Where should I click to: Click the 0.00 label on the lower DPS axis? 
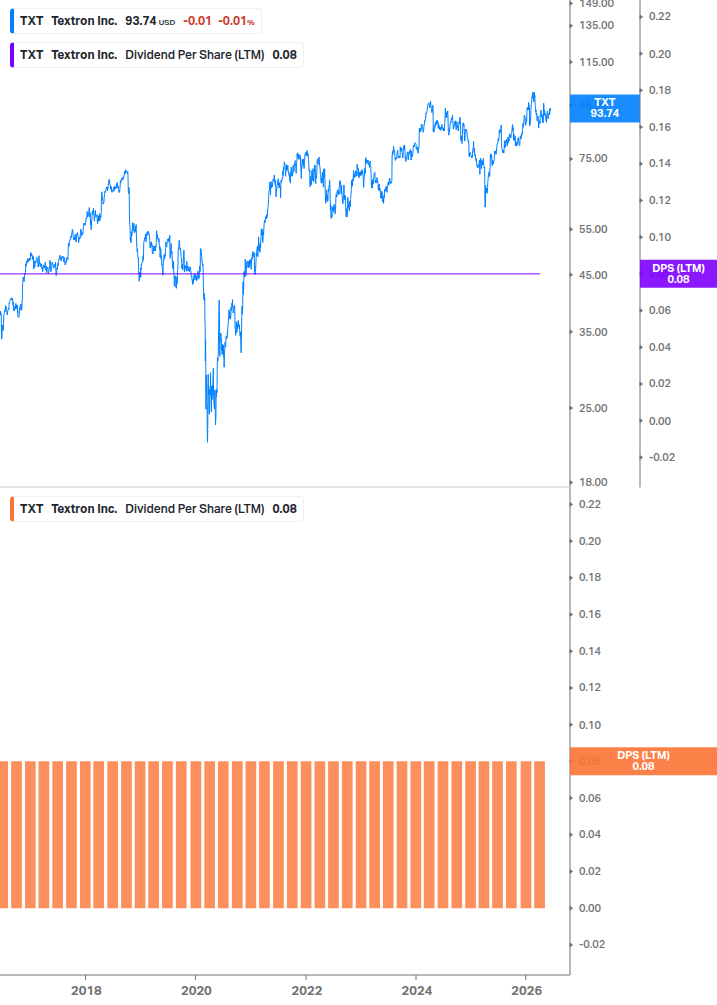click(590, 908)
